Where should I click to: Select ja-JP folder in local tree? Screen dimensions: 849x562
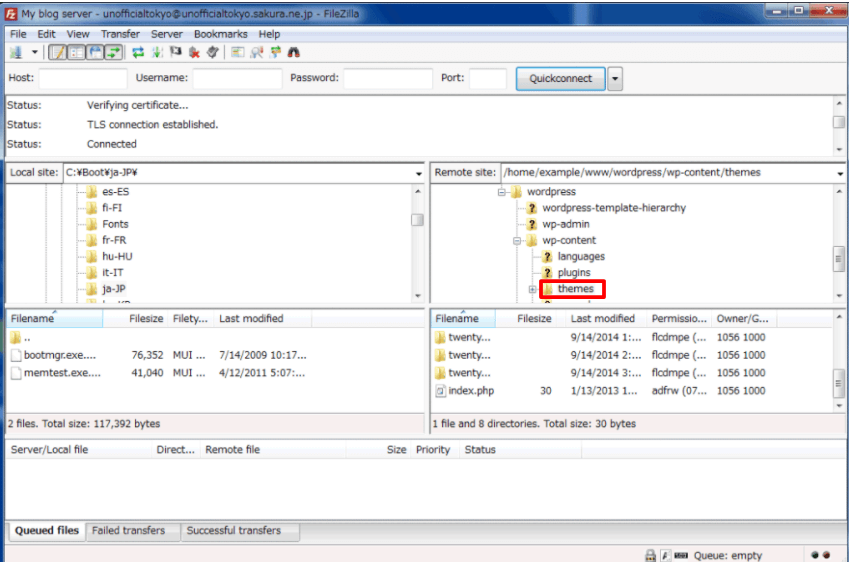tap(114, 289)
